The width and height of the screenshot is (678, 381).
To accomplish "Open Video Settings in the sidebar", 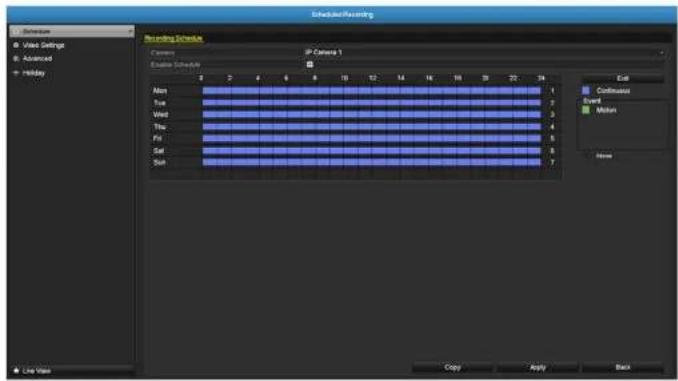I will point(43,45).
